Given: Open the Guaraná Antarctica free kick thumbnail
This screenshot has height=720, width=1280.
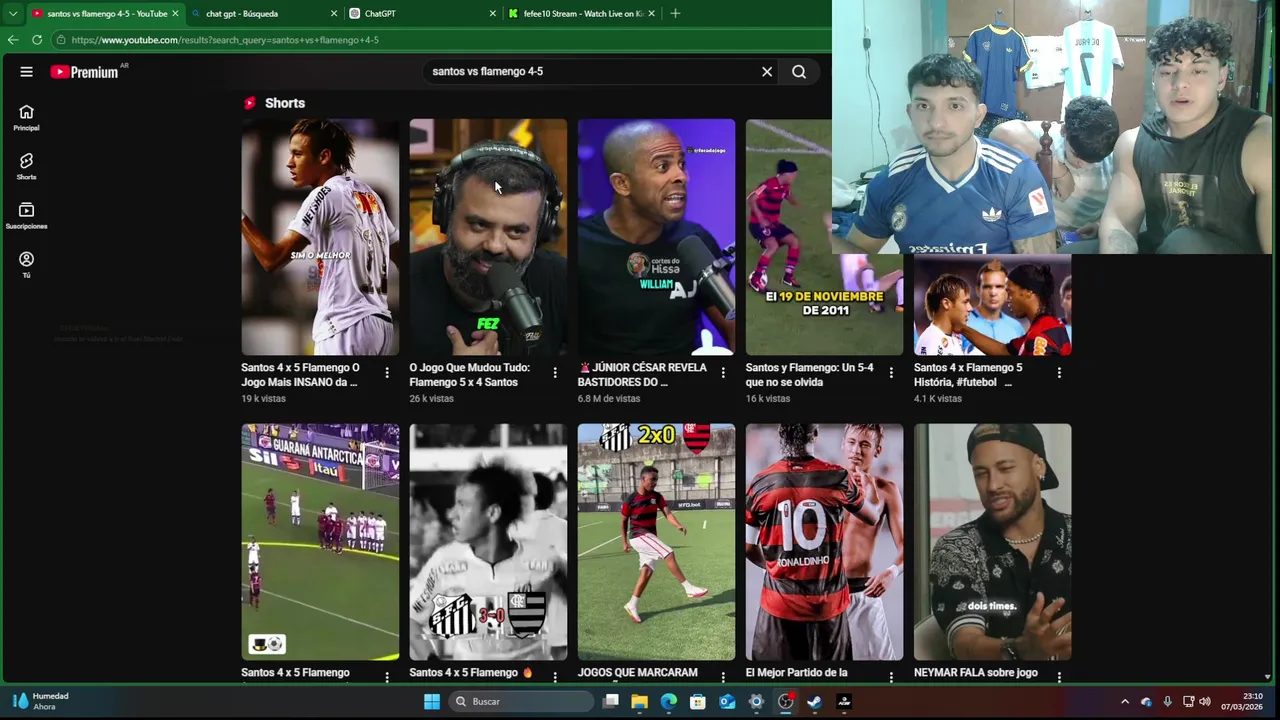Looking at the screenshot, I should (320, 542).
